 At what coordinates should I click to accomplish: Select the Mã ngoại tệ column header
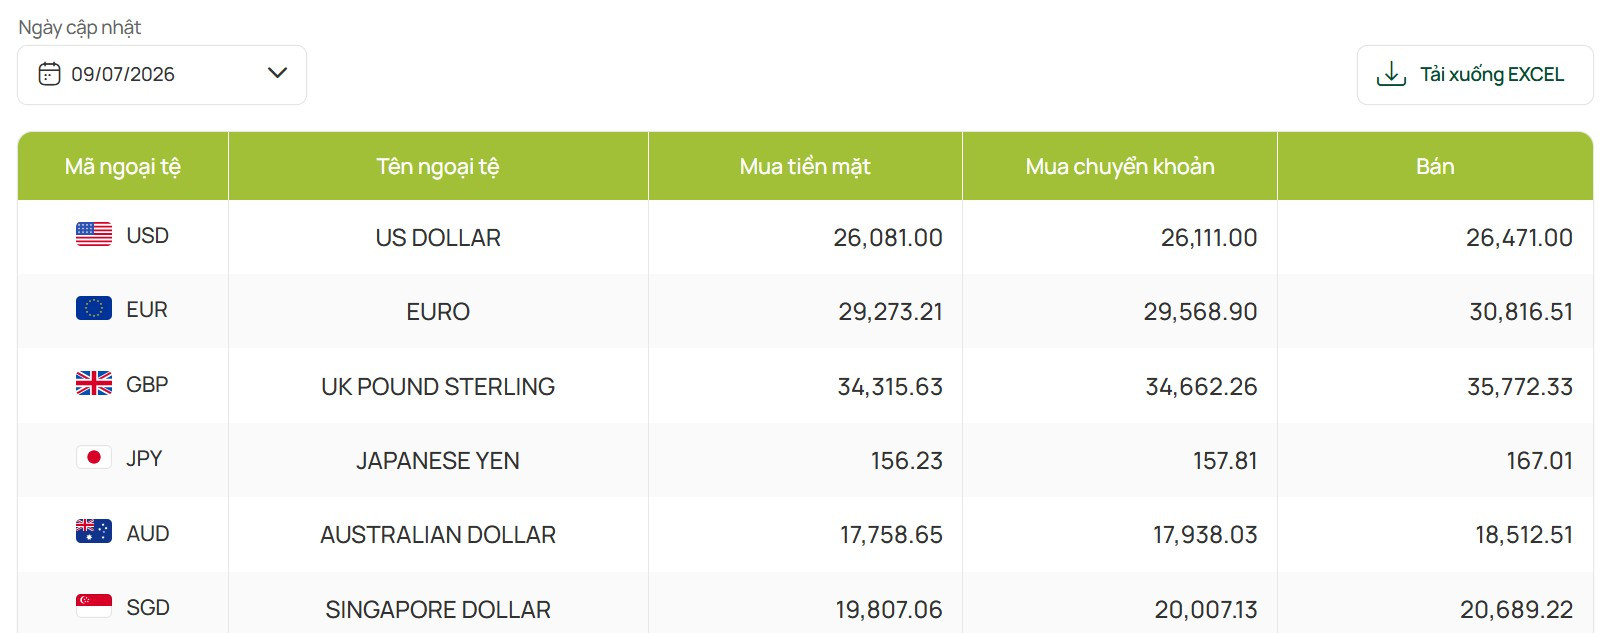click(123, 166)
